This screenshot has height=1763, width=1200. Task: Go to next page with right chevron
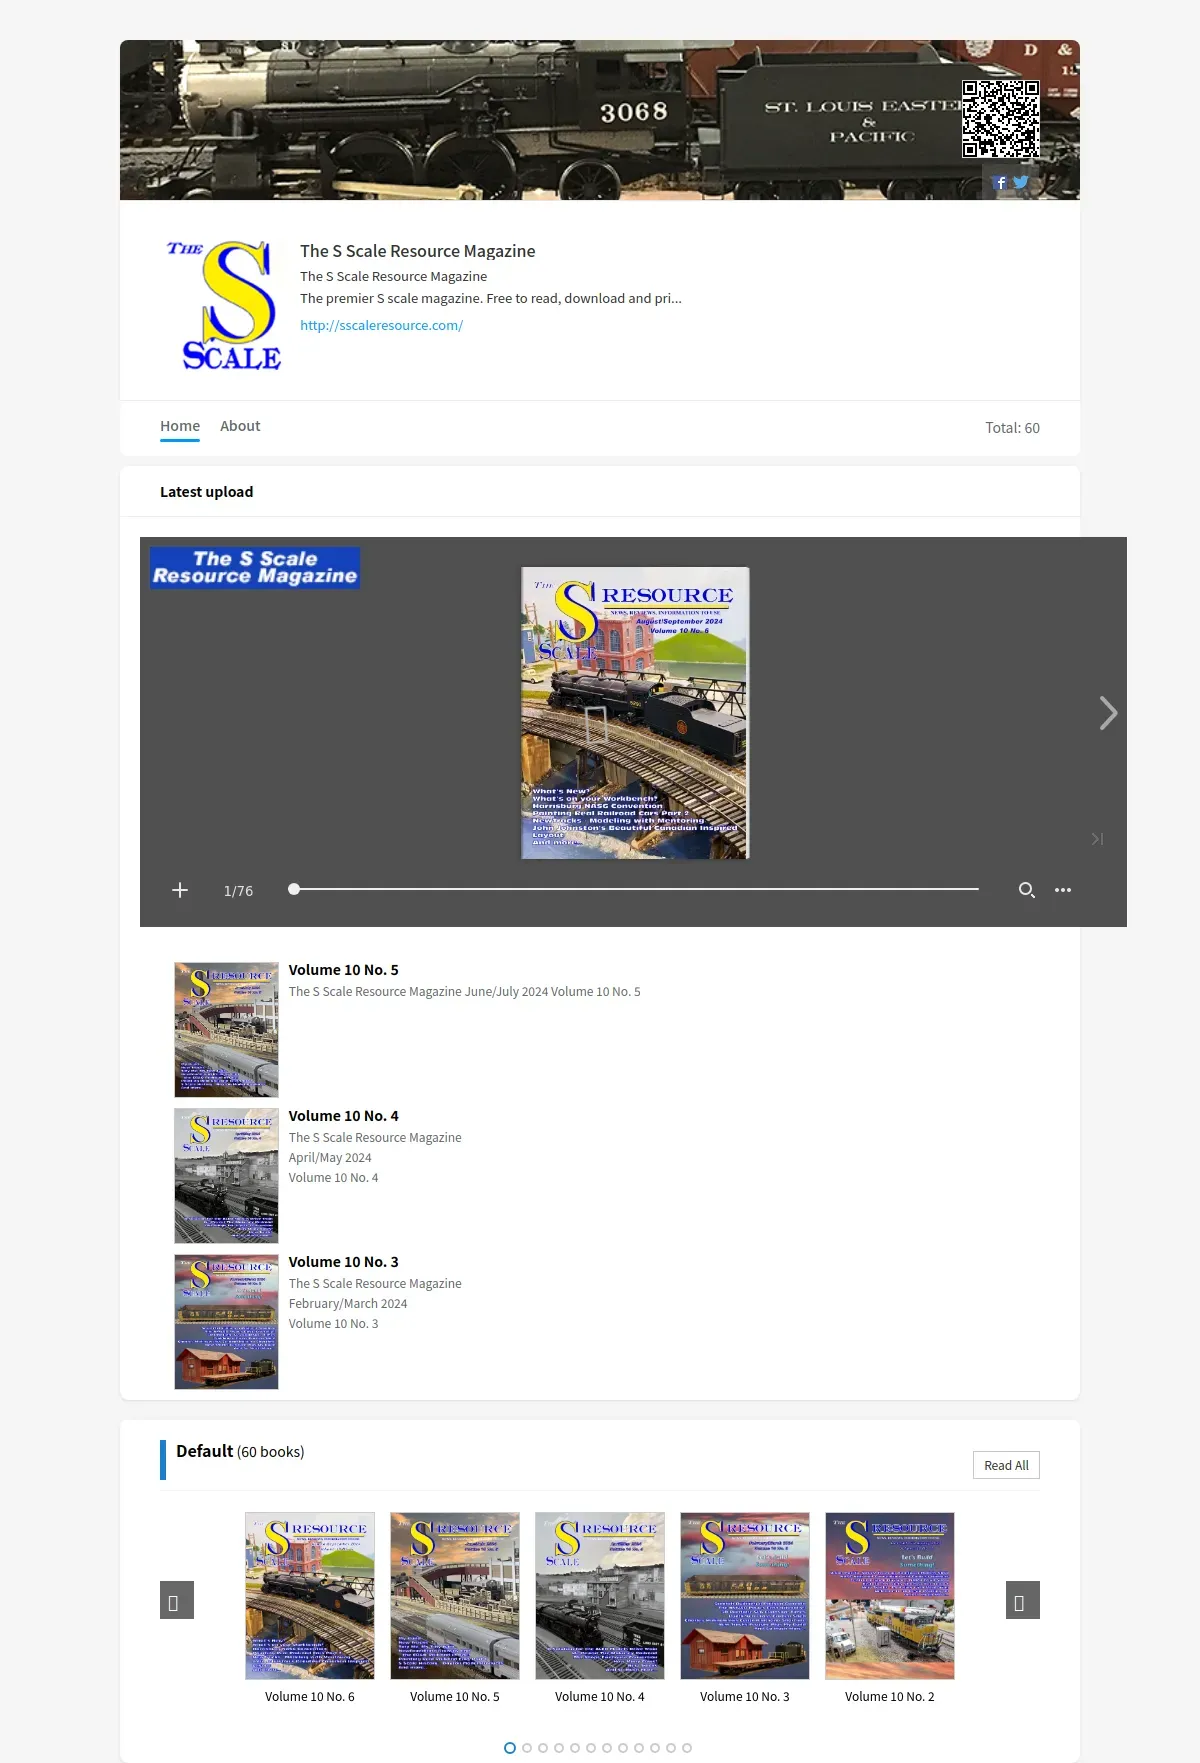[1108, 713]
